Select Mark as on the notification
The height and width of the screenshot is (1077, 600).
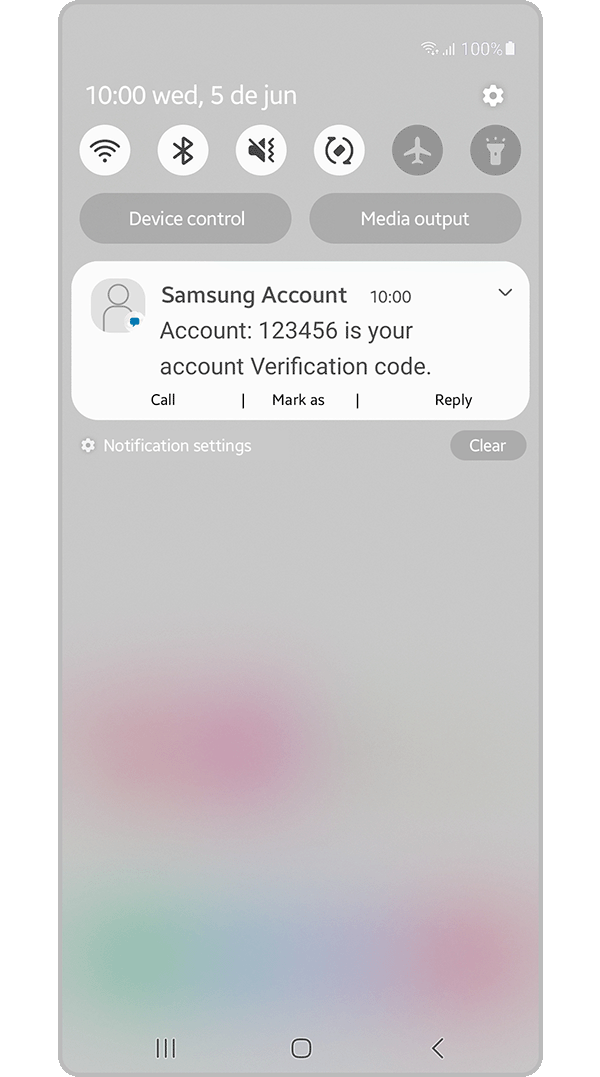click(x=298, y=400)
